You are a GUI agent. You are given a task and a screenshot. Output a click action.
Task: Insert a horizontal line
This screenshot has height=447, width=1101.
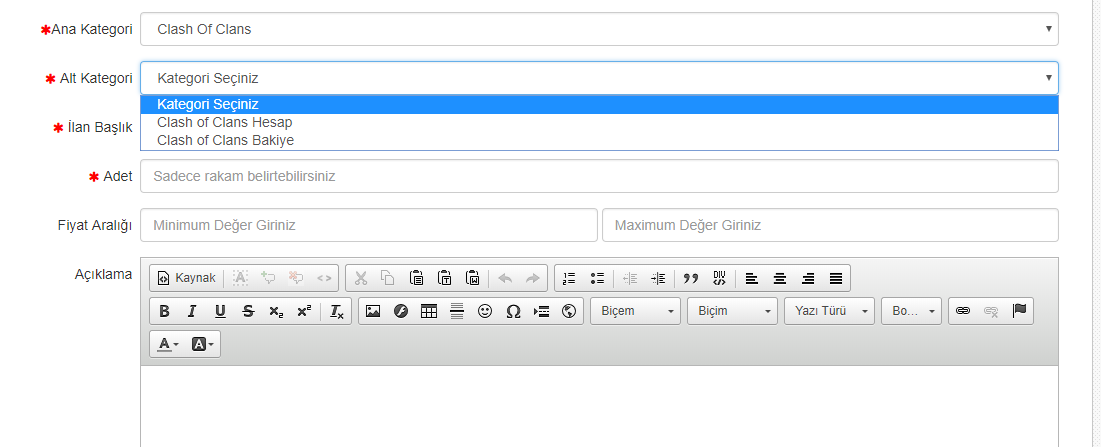click(x=457, y=311)
